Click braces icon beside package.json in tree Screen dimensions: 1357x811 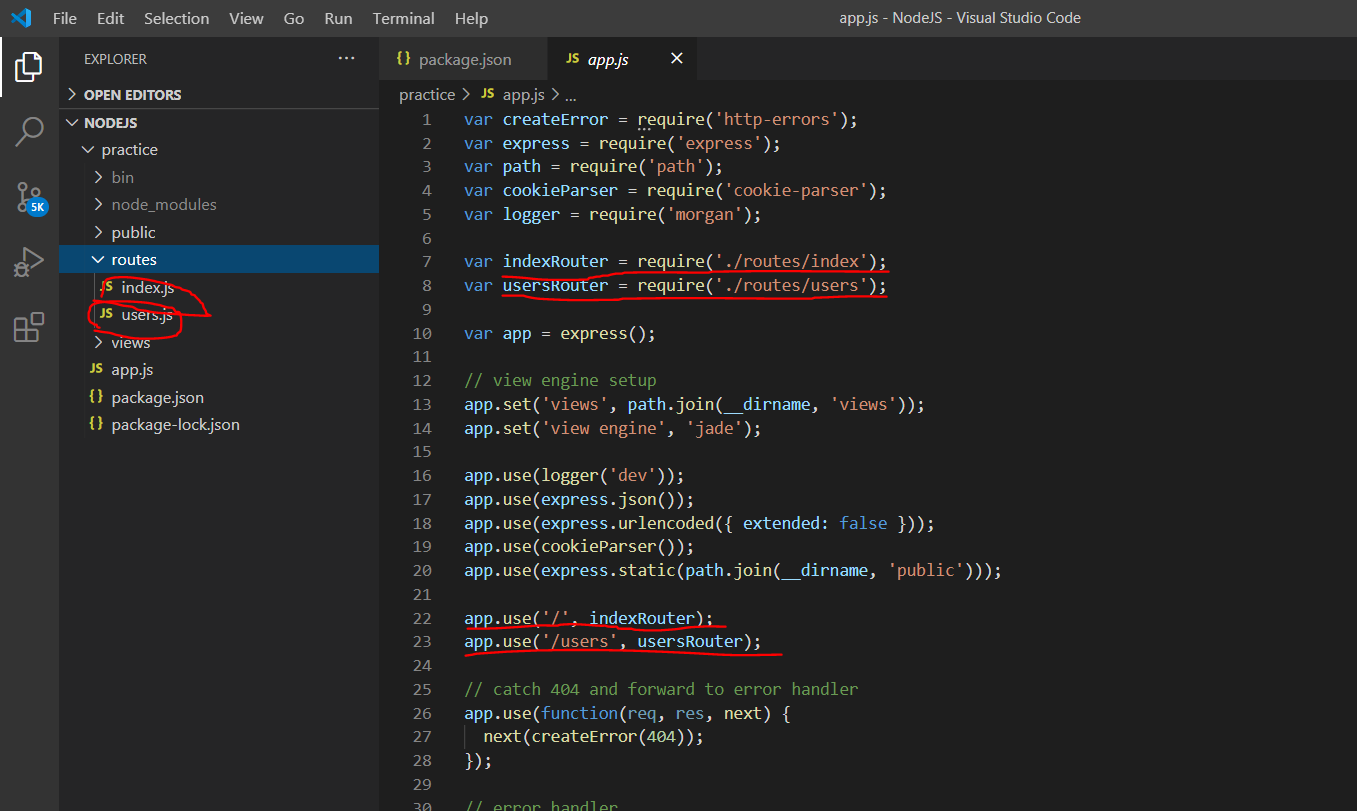[x=96, y=397]
